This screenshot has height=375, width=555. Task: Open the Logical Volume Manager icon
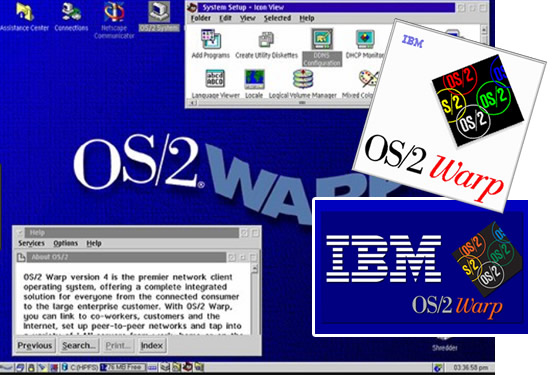(x=303, y=84)
